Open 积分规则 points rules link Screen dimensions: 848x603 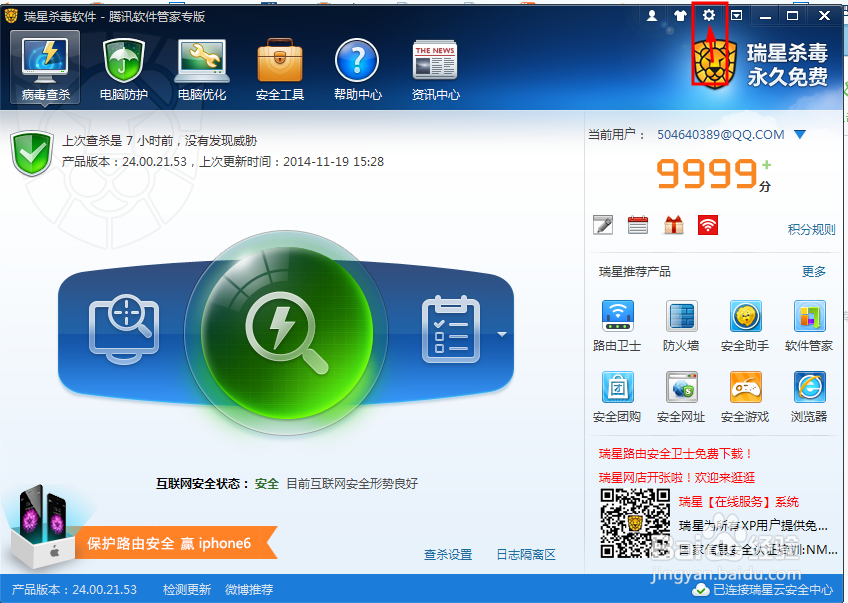(x=811, y=229)
